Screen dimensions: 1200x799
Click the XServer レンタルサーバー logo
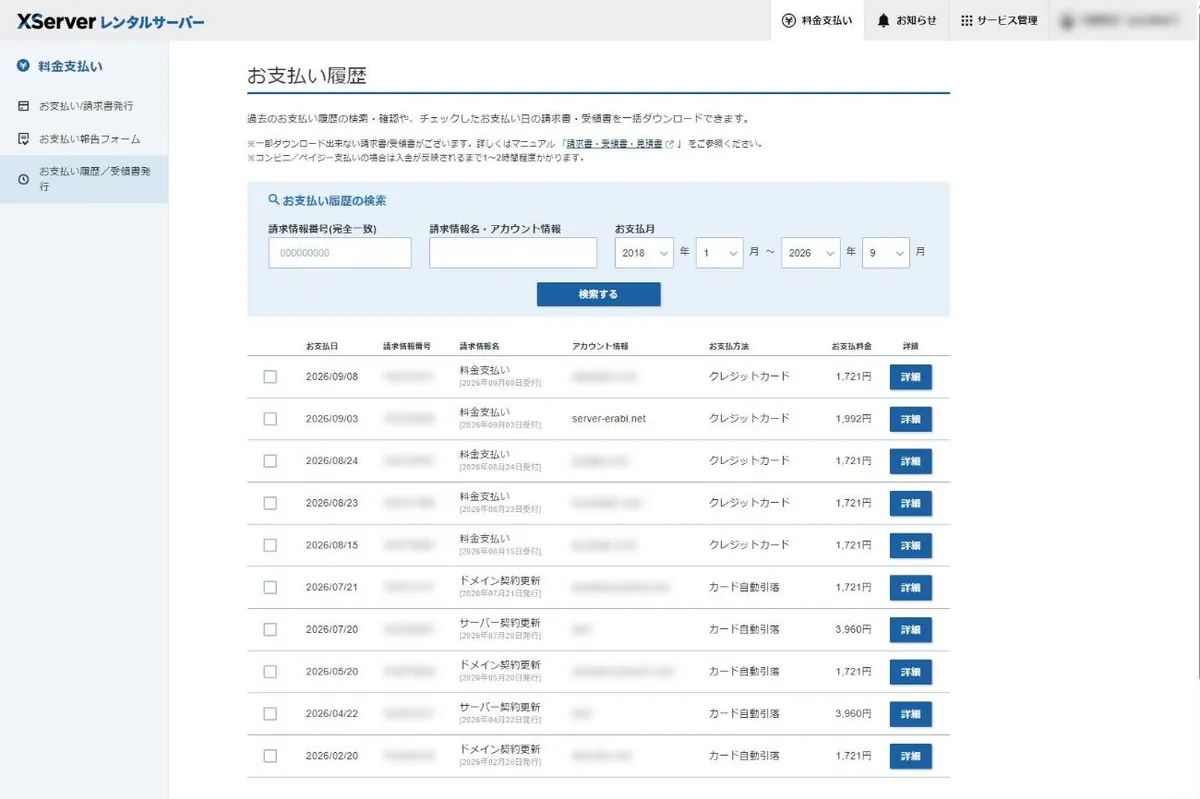(110, 20)
